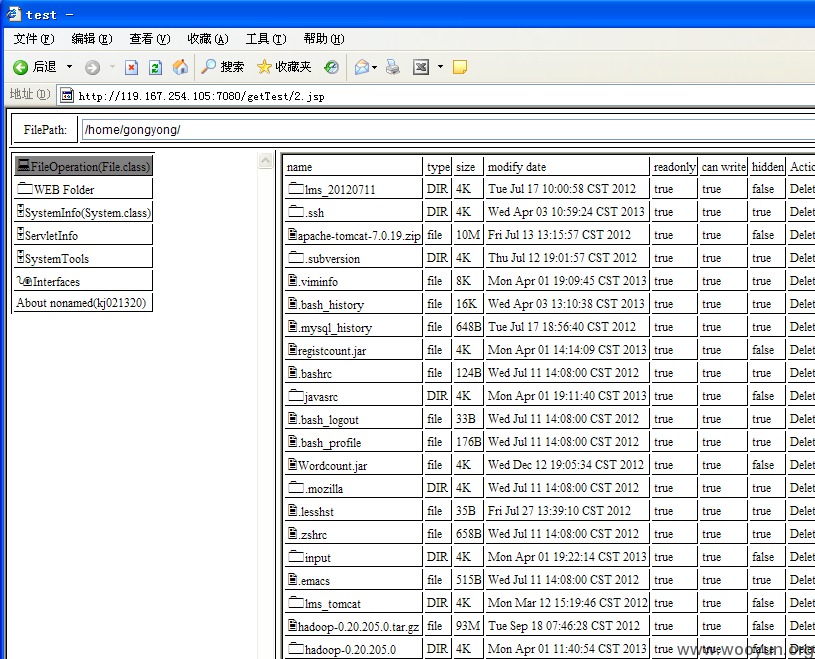Open SystemTools in the sidebar
Screen dimensions: 815x659
coord(83,258)
